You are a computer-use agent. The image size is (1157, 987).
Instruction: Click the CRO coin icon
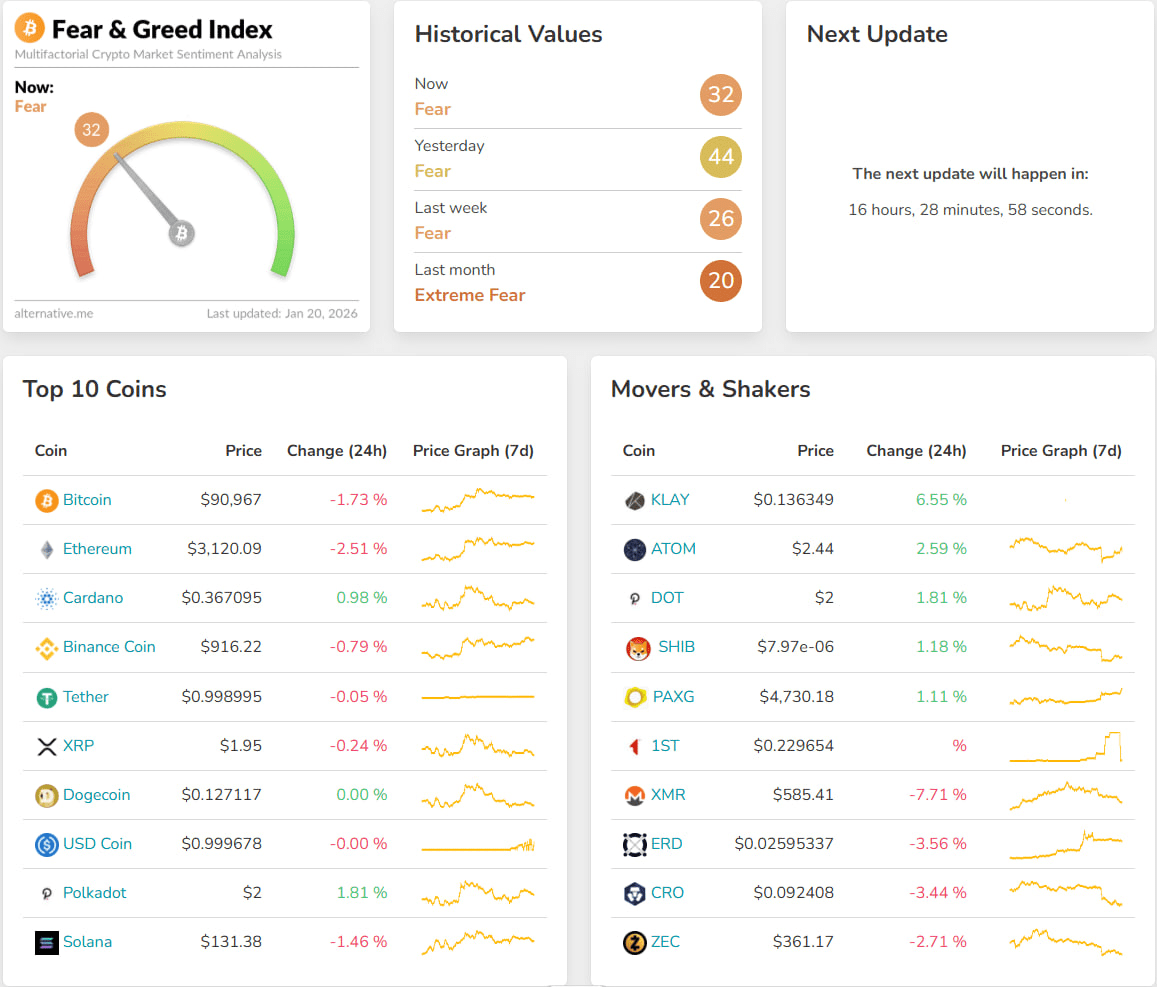click(x=635, y=893)
